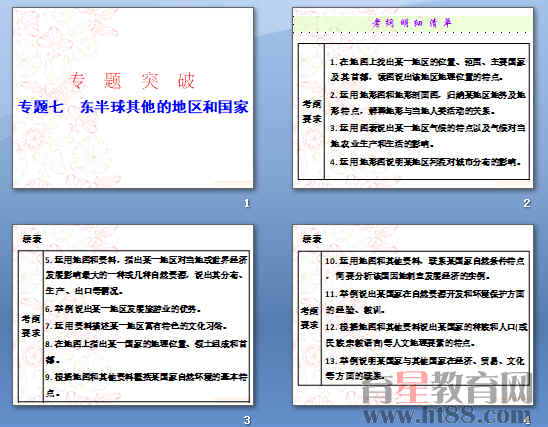Click slide number 3 label
Viewport: 548px width, 427px height.
point(247,420)
